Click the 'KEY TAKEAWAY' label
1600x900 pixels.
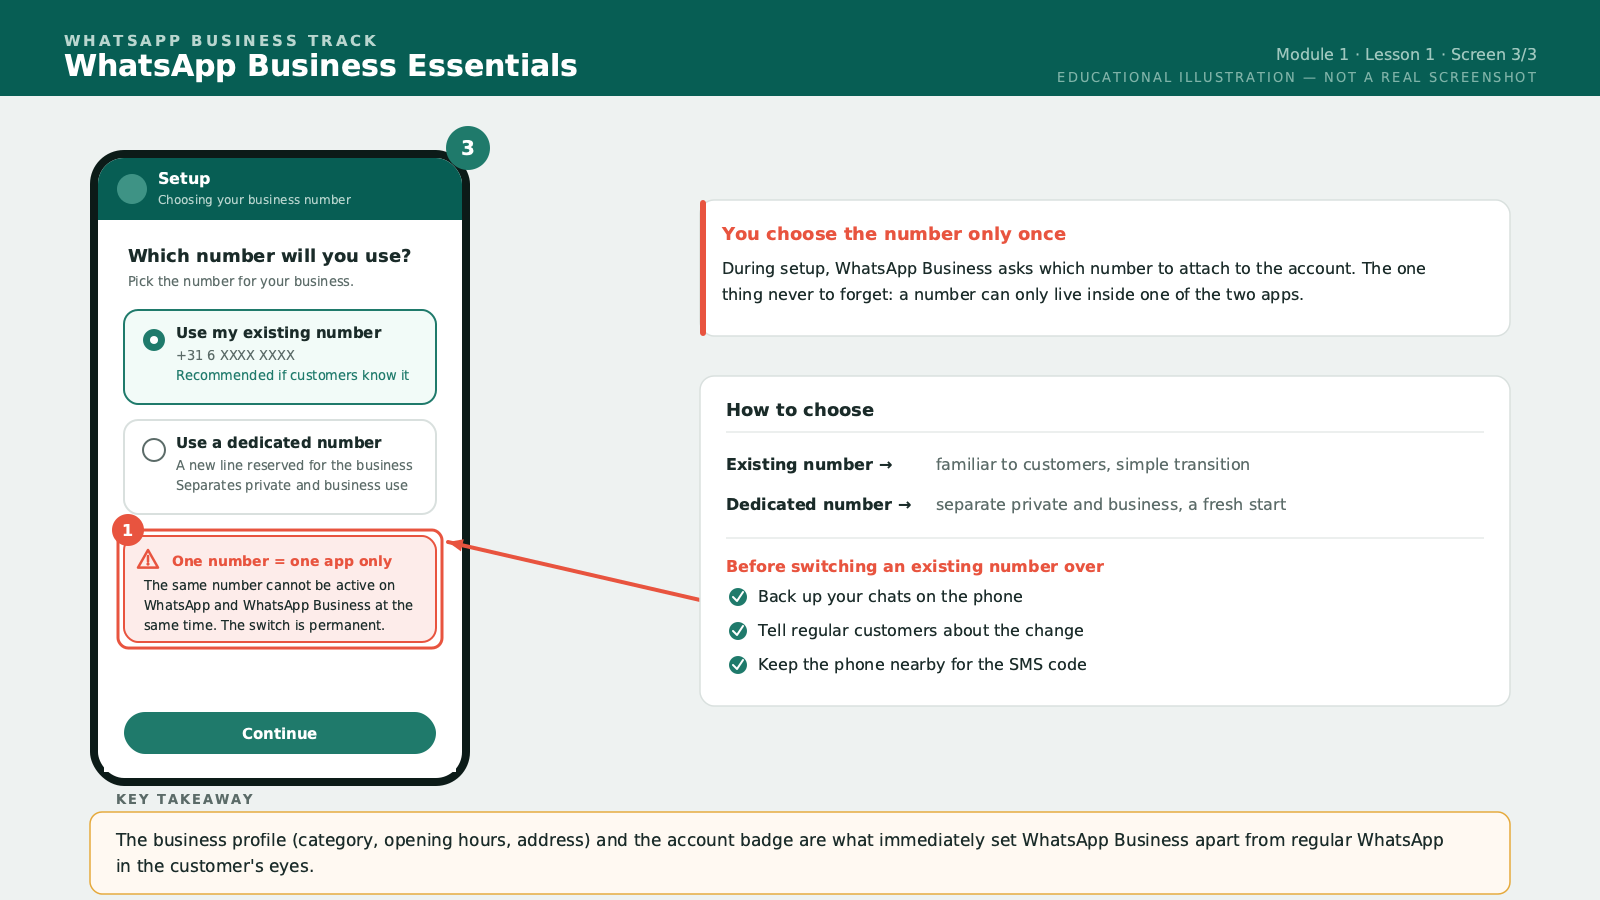185,799
